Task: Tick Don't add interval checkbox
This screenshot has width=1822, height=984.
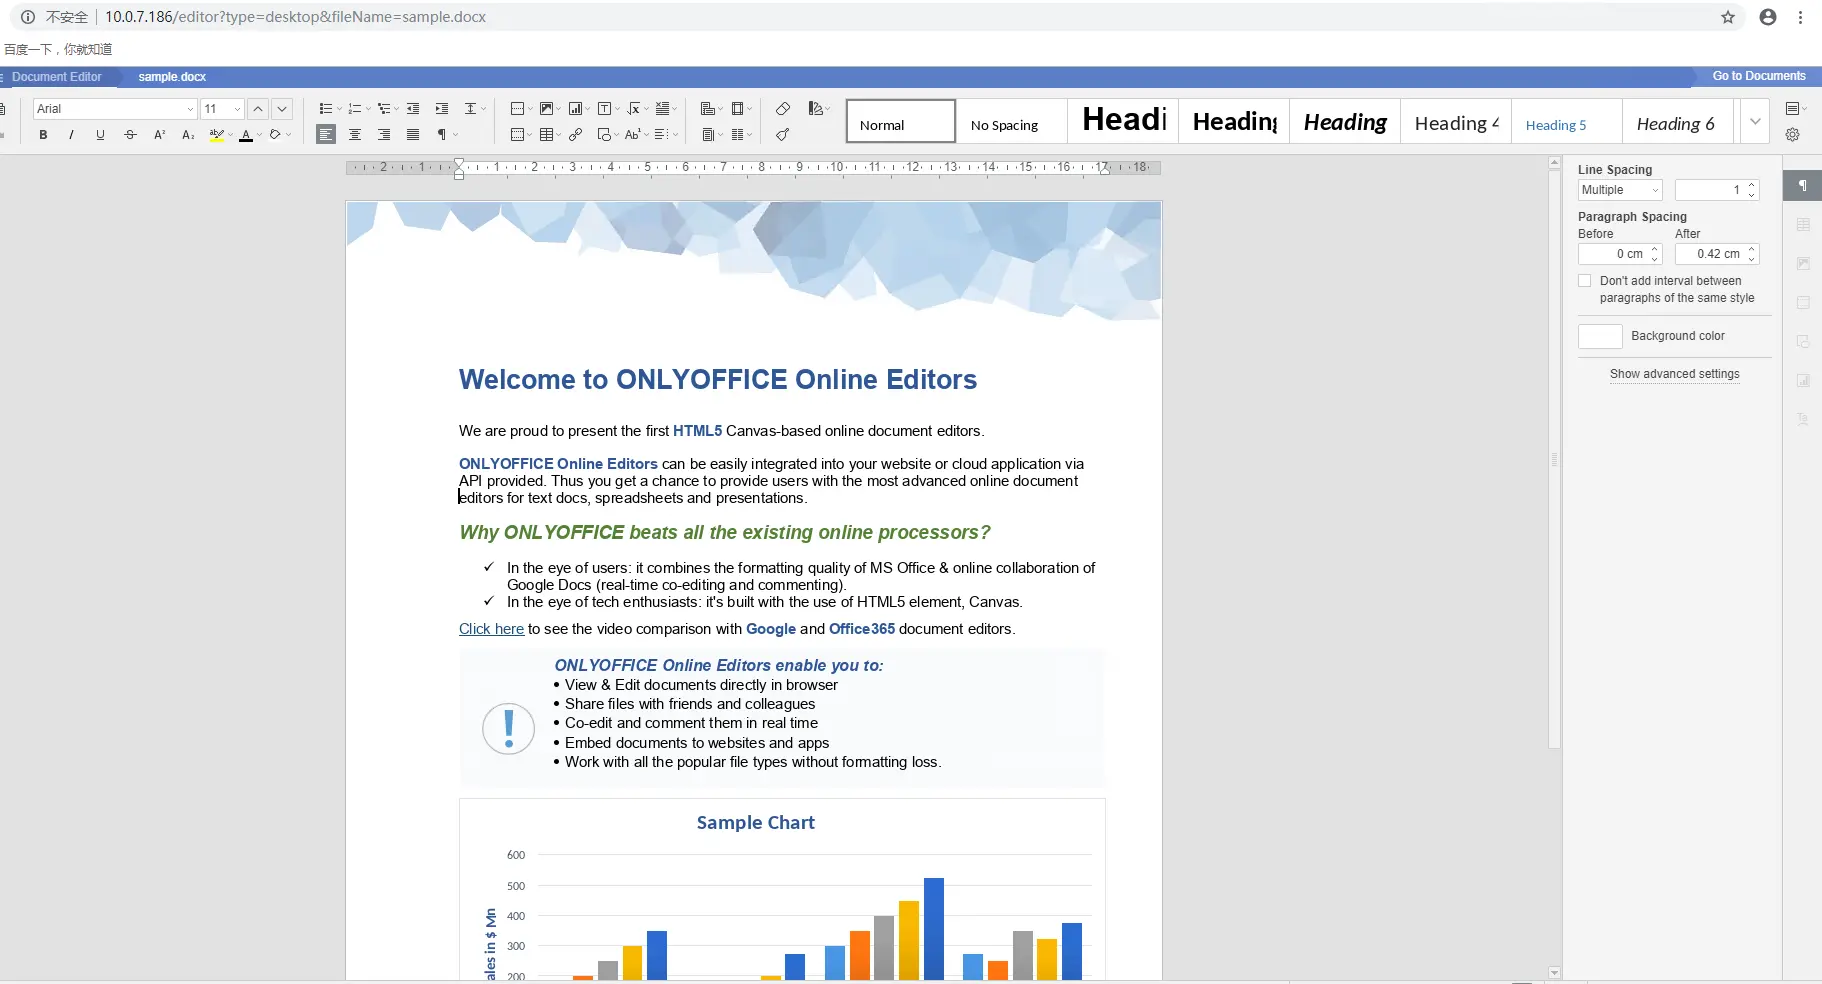Action: click(1585, 281)
